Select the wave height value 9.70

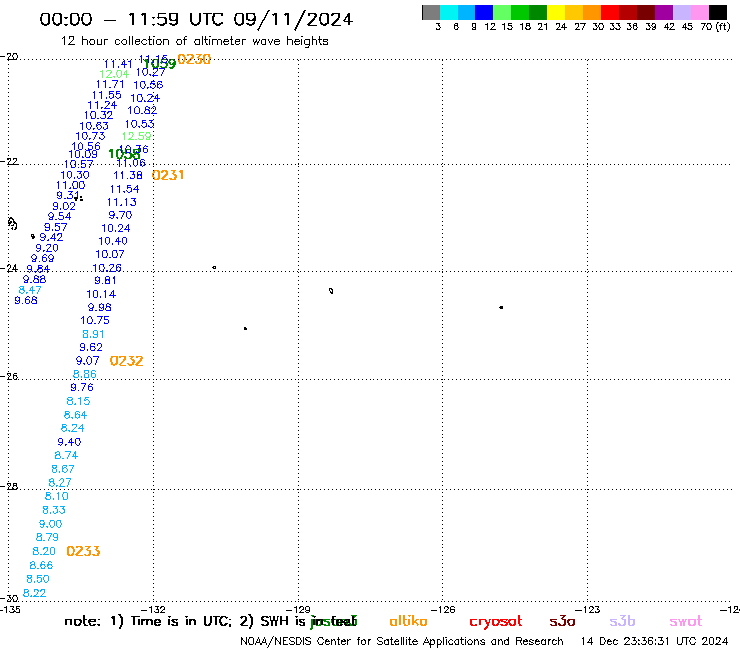(x=120, y=215)
